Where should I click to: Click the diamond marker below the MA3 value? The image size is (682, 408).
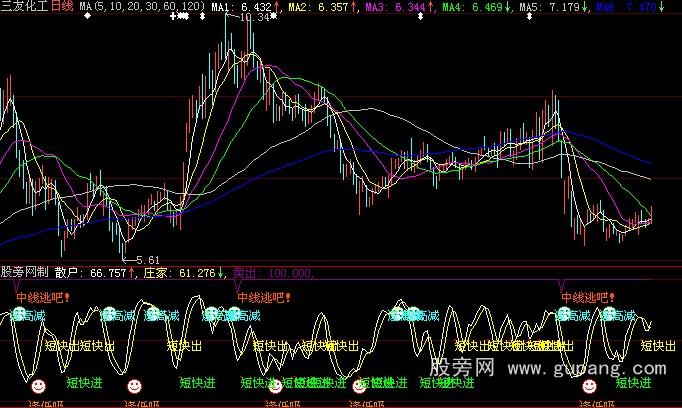(420, 17)
